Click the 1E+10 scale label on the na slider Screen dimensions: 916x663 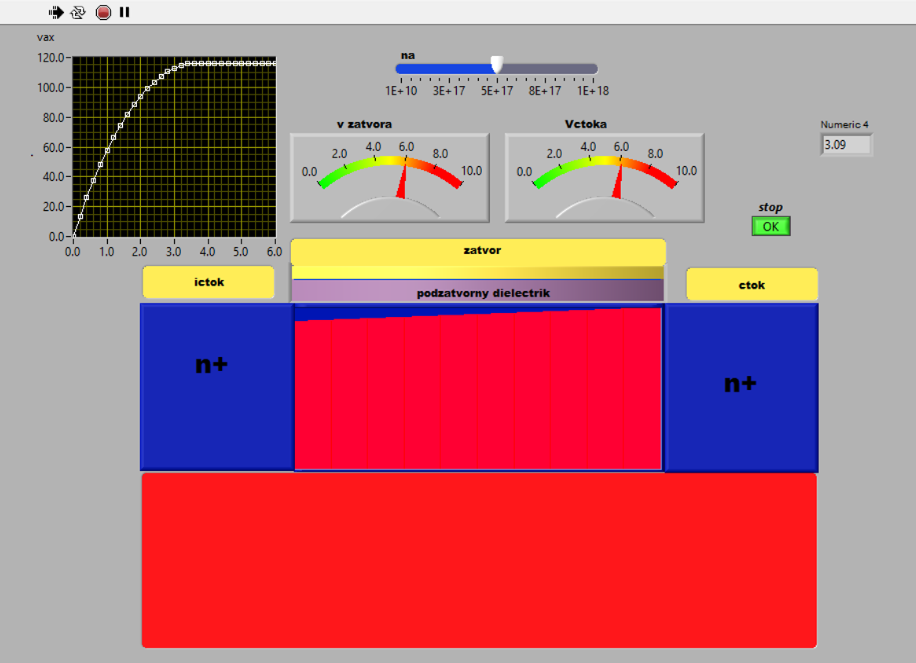click(x=401, y=91)
